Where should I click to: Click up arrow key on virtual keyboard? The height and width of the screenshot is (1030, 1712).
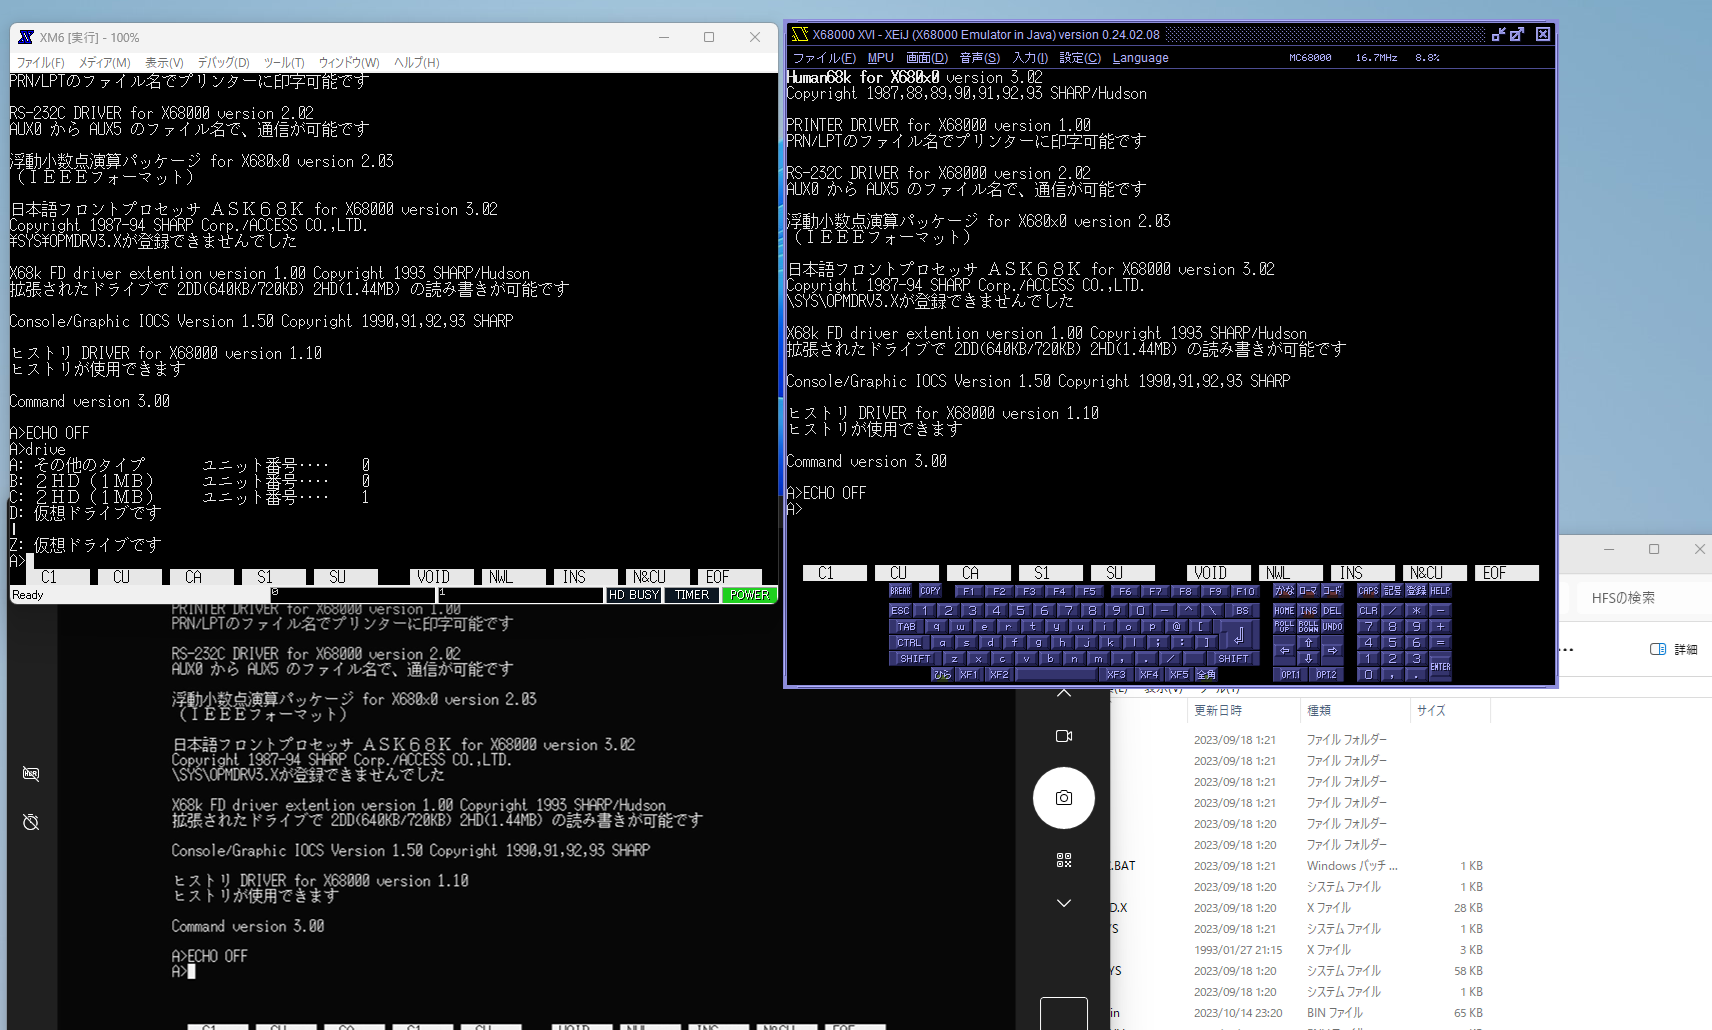tap(1308, 643)
